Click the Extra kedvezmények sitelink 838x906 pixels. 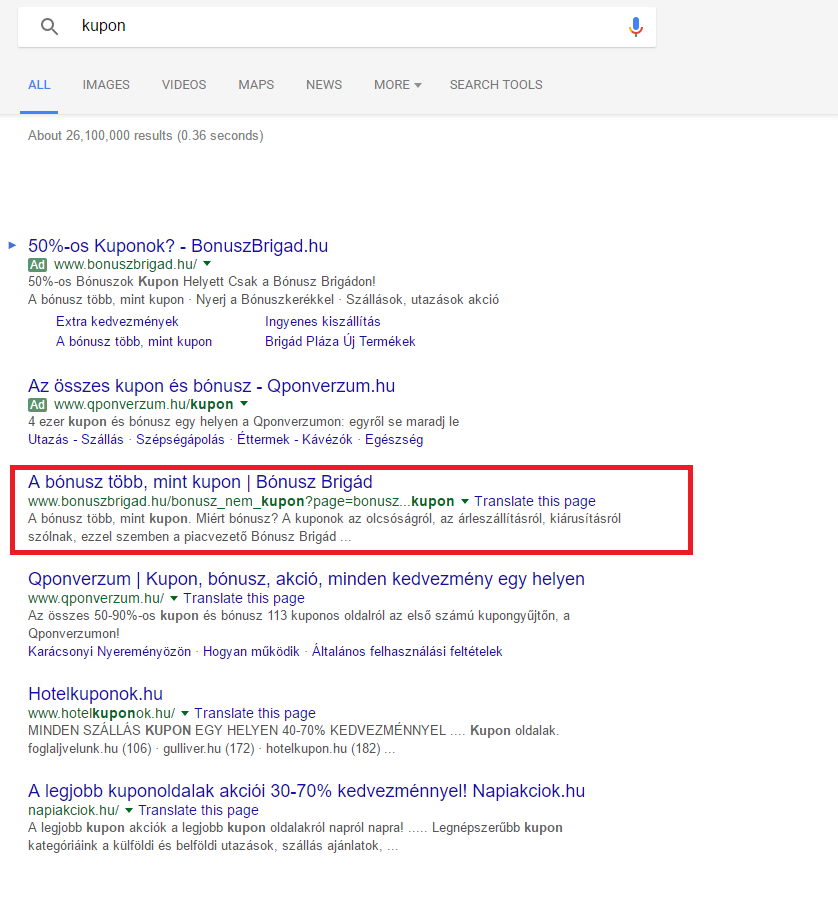click(117, 322)
